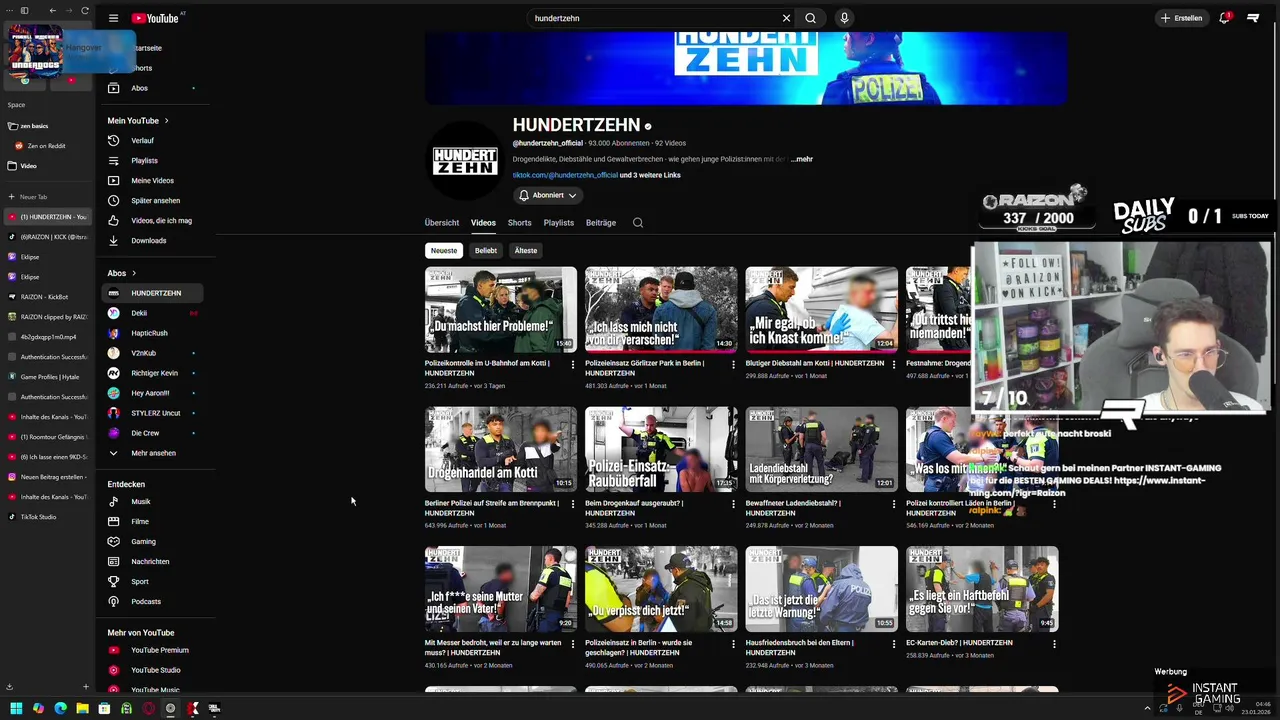
Task: Open Später ansehen list
Action: 153,200
